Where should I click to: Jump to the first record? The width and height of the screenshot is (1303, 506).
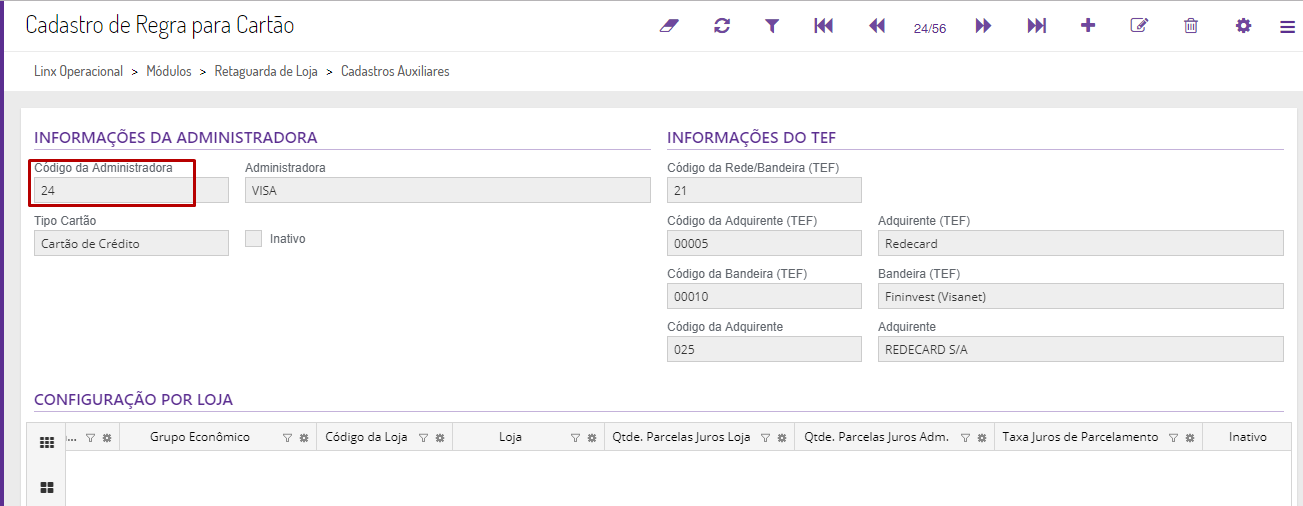(823, 26)
